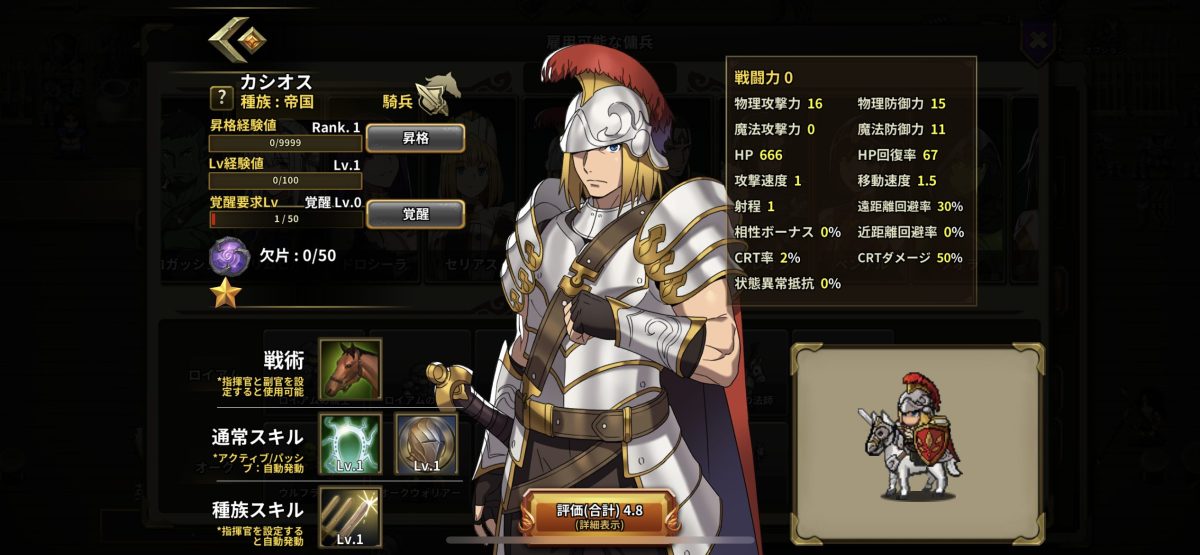This screenshot has width=1200, height=555.
Task: Tap the cavalry class shield icon
Action: [437, 93]
